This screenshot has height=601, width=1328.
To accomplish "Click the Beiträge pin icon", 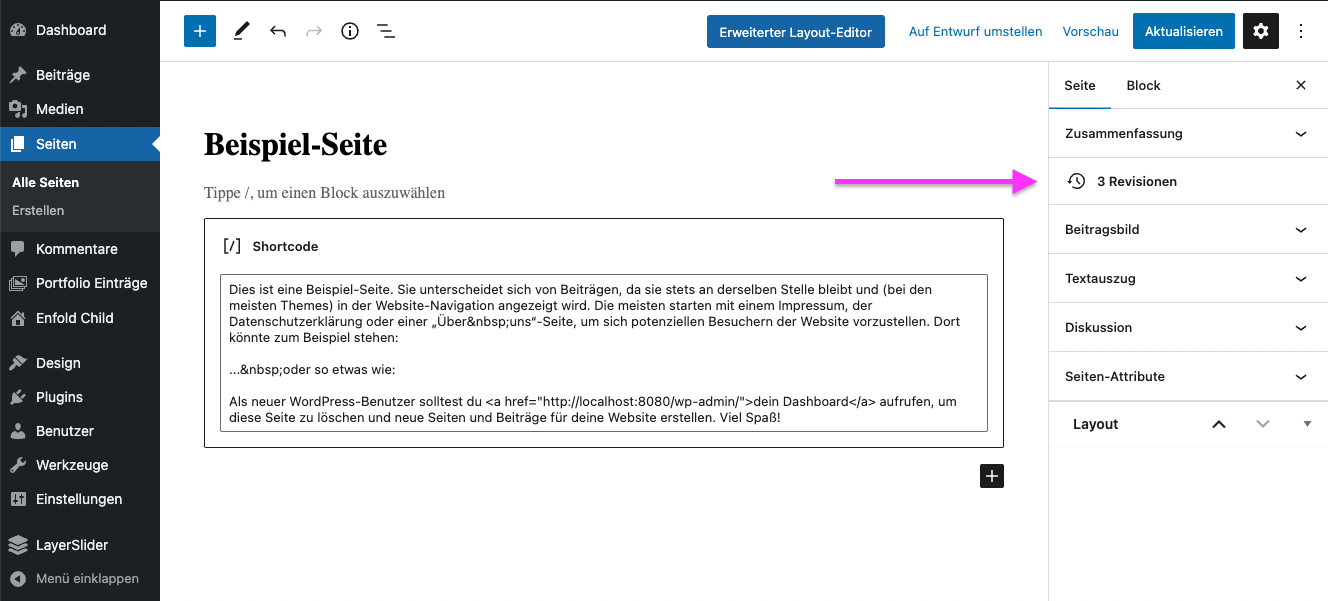I will click(x=18, y=75).
